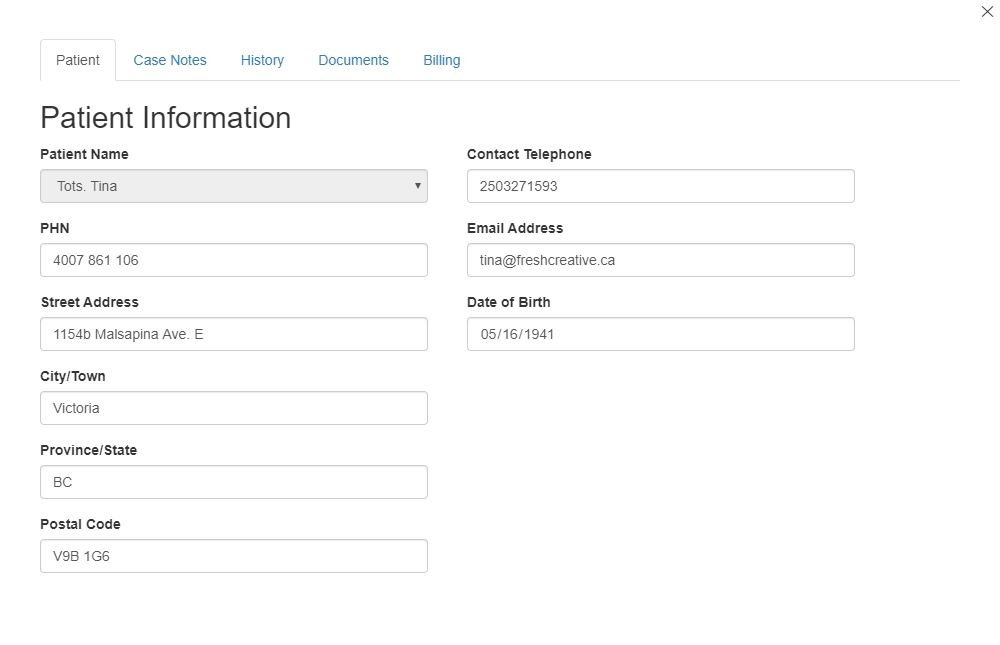1000x645 pixels.
Task: Open the Billing tab
Action: click(441, 60)
